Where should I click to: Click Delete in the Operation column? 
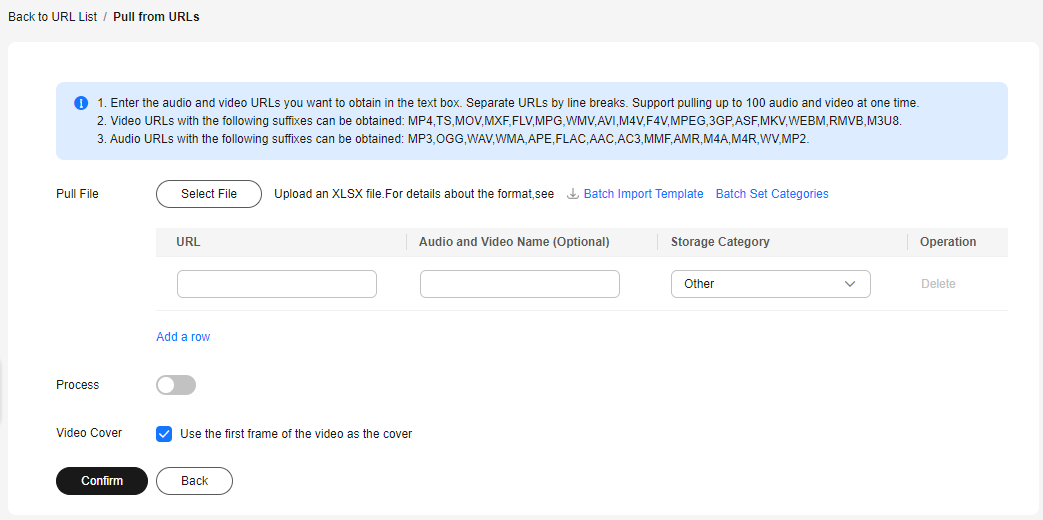938,284
